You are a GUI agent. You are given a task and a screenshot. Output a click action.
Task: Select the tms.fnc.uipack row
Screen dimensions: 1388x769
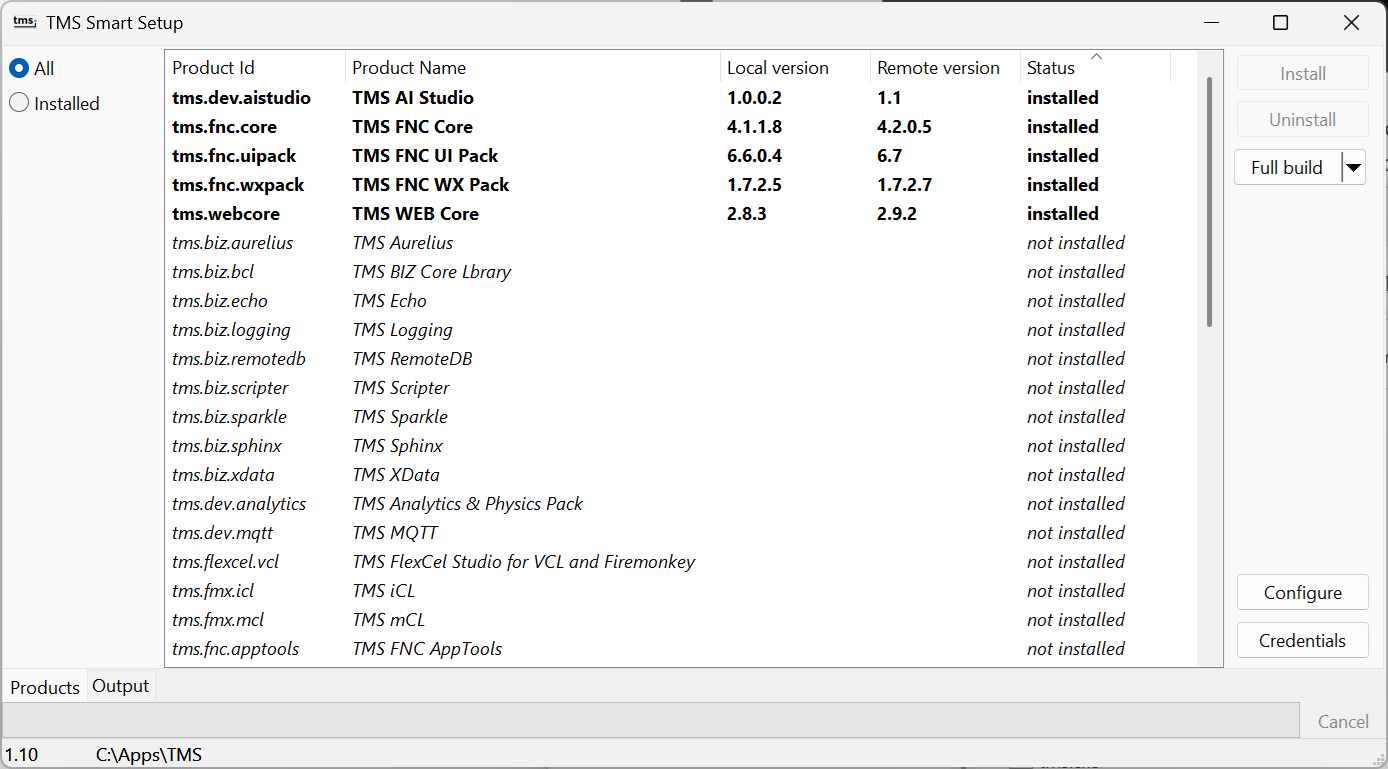click(680, 156)
